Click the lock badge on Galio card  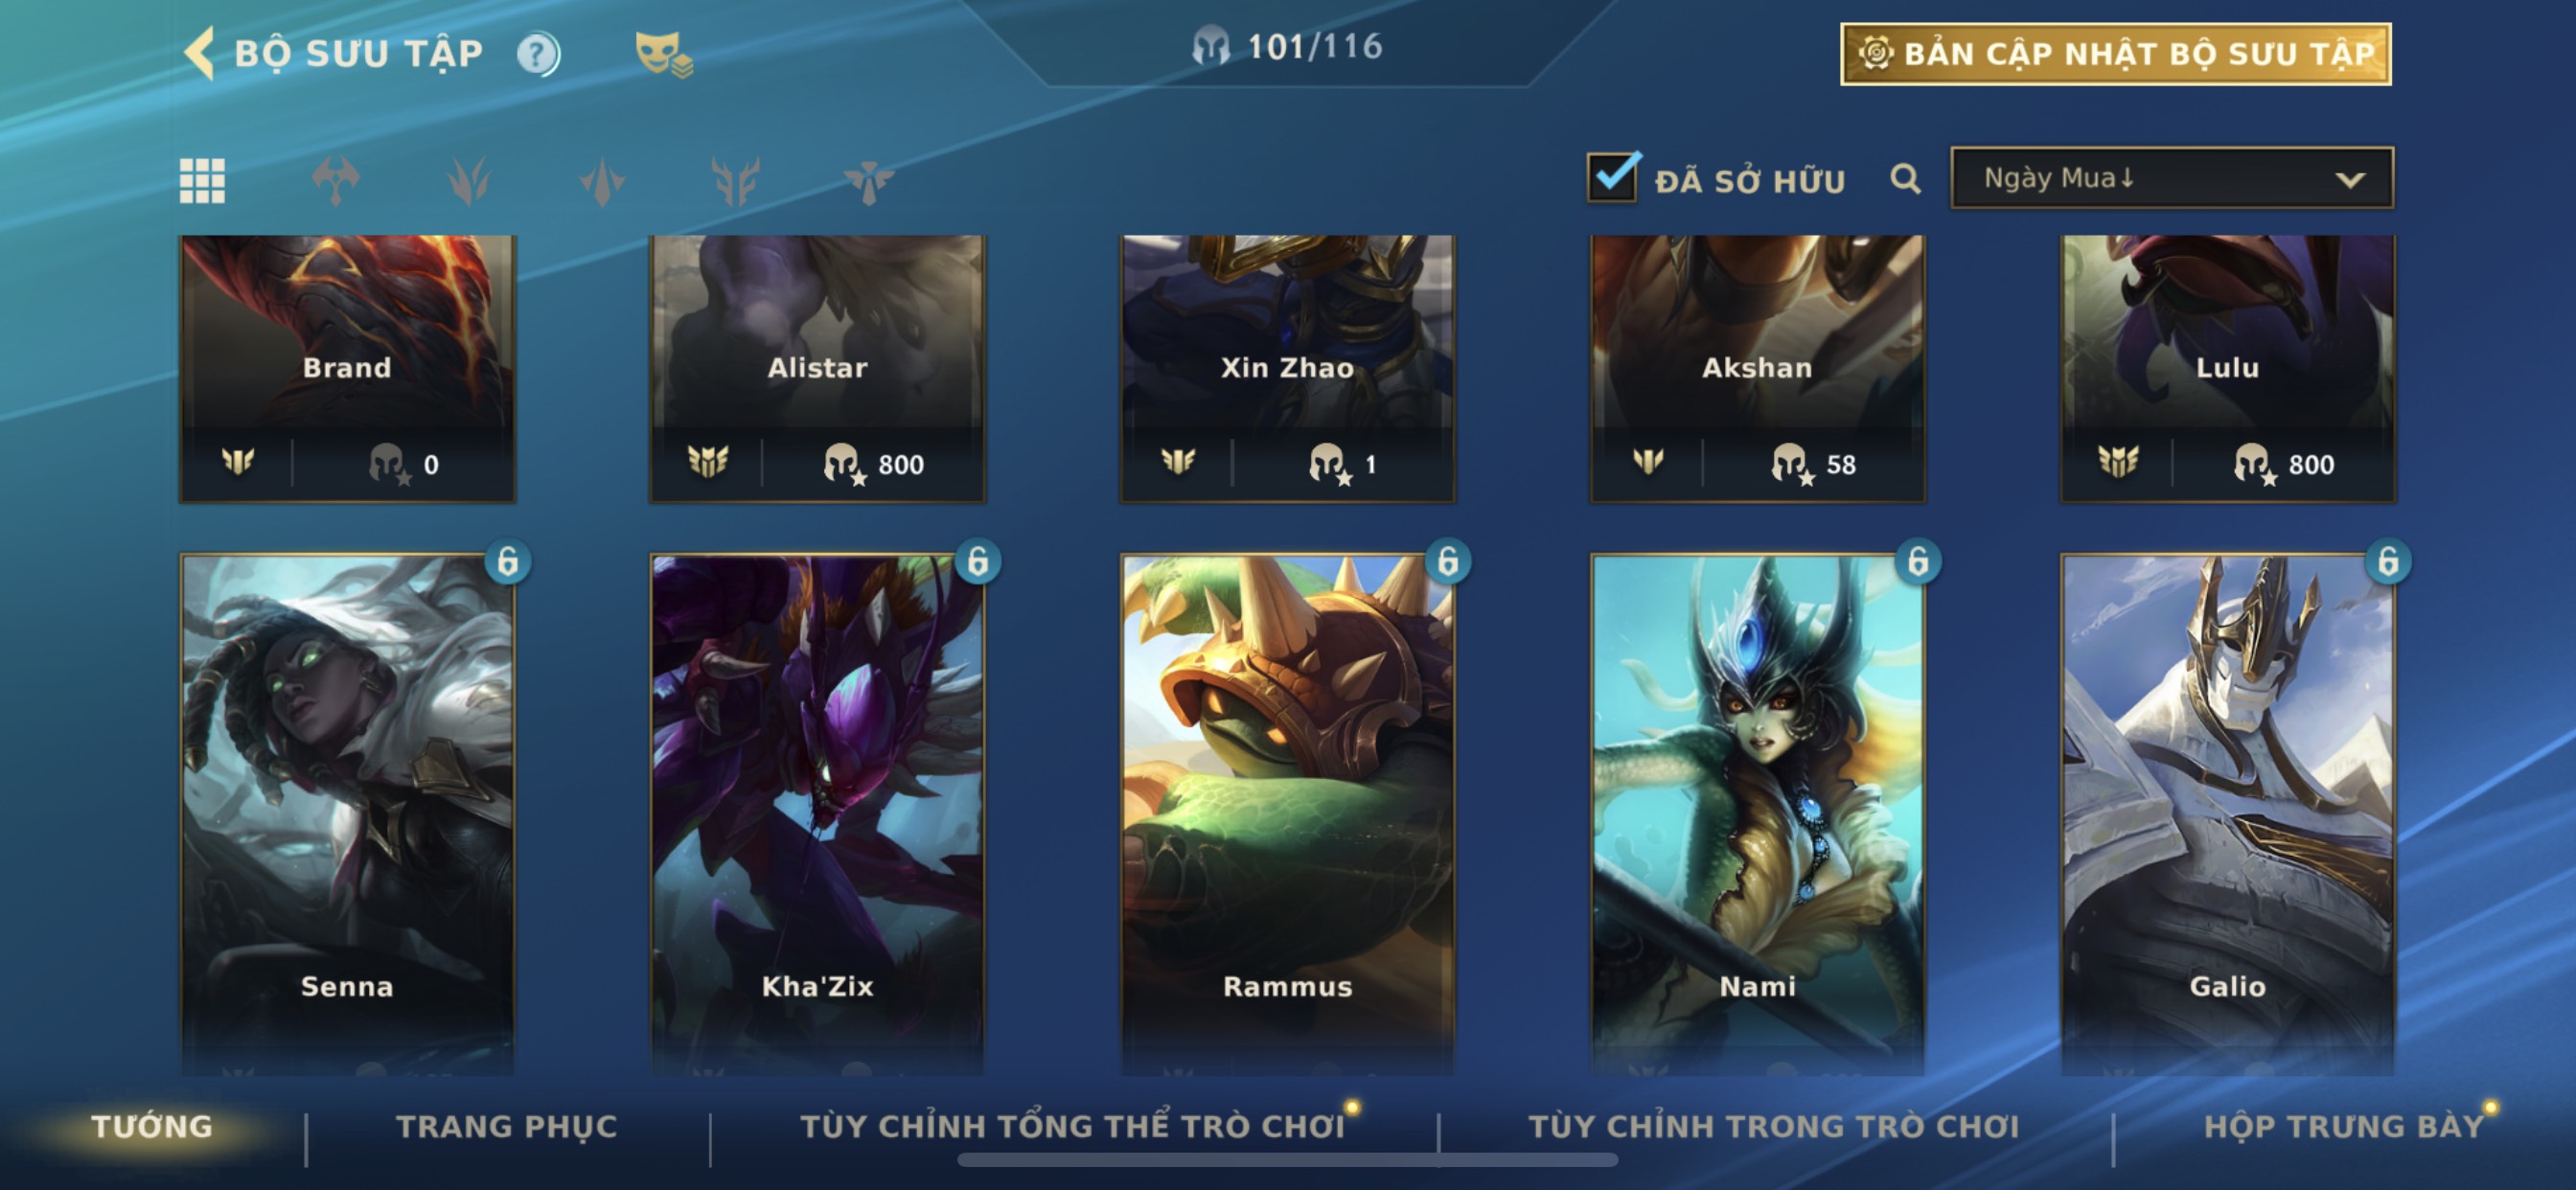pos(2387,562)
